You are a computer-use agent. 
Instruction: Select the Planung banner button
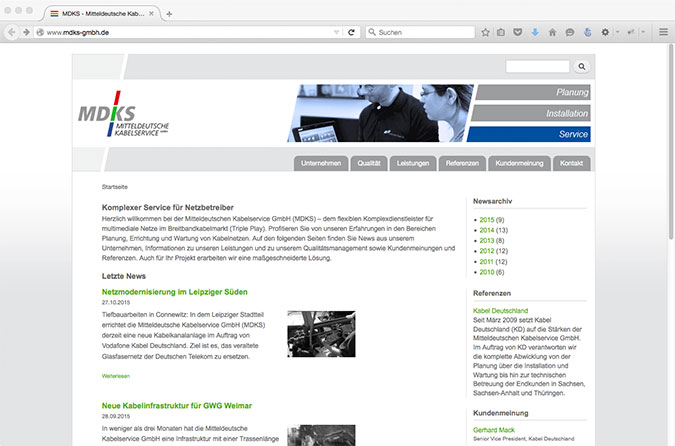tap(533, 92)
